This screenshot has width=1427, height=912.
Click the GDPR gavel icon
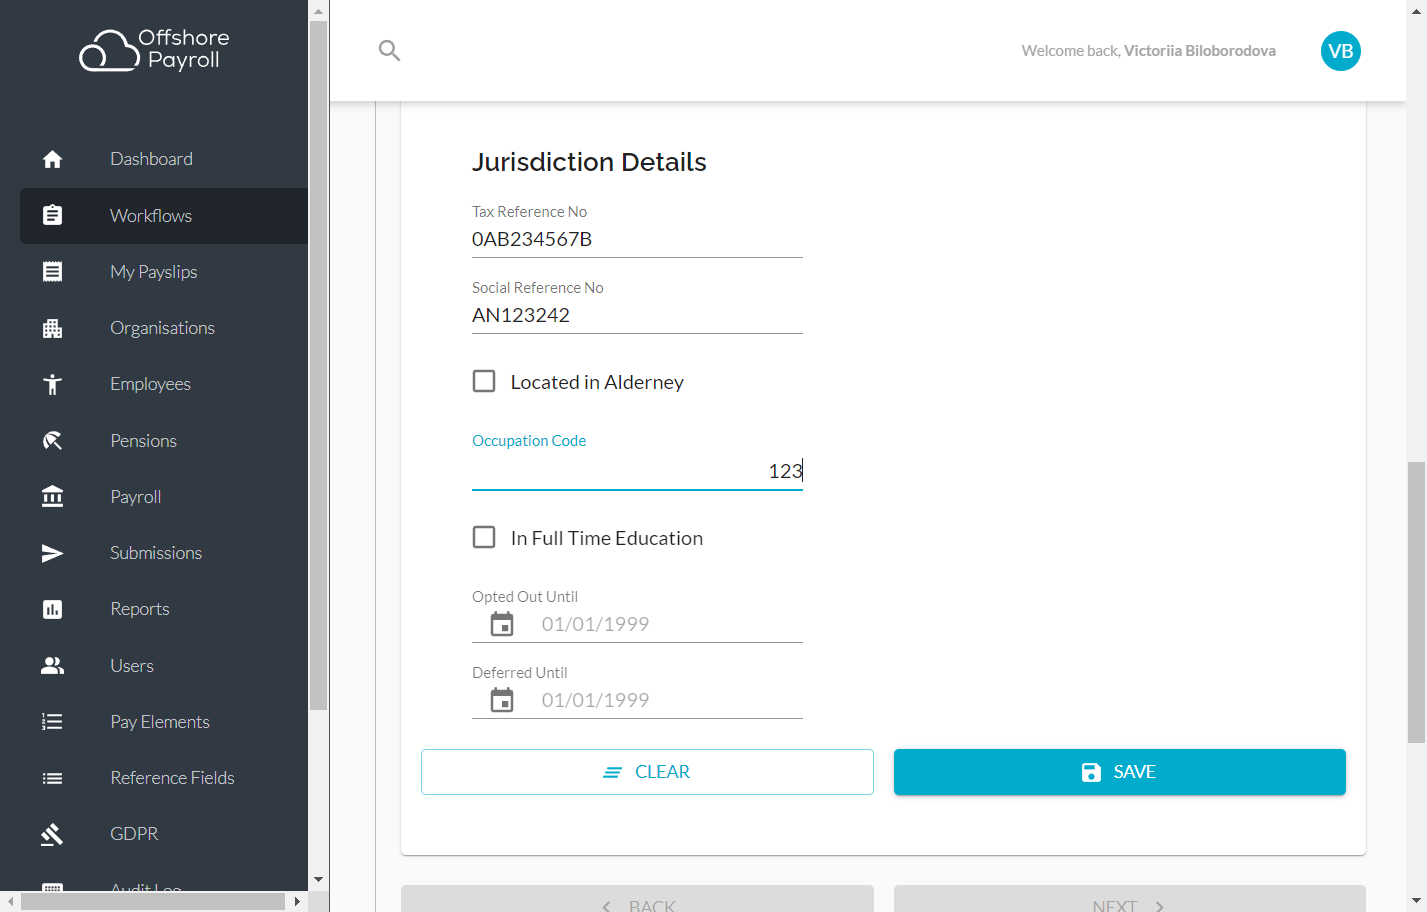[52, 834]
